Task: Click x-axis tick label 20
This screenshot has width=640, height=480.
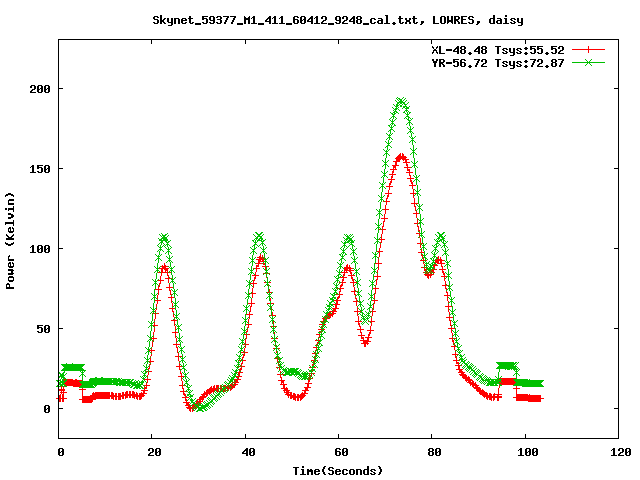Action: tap(155, 452)
